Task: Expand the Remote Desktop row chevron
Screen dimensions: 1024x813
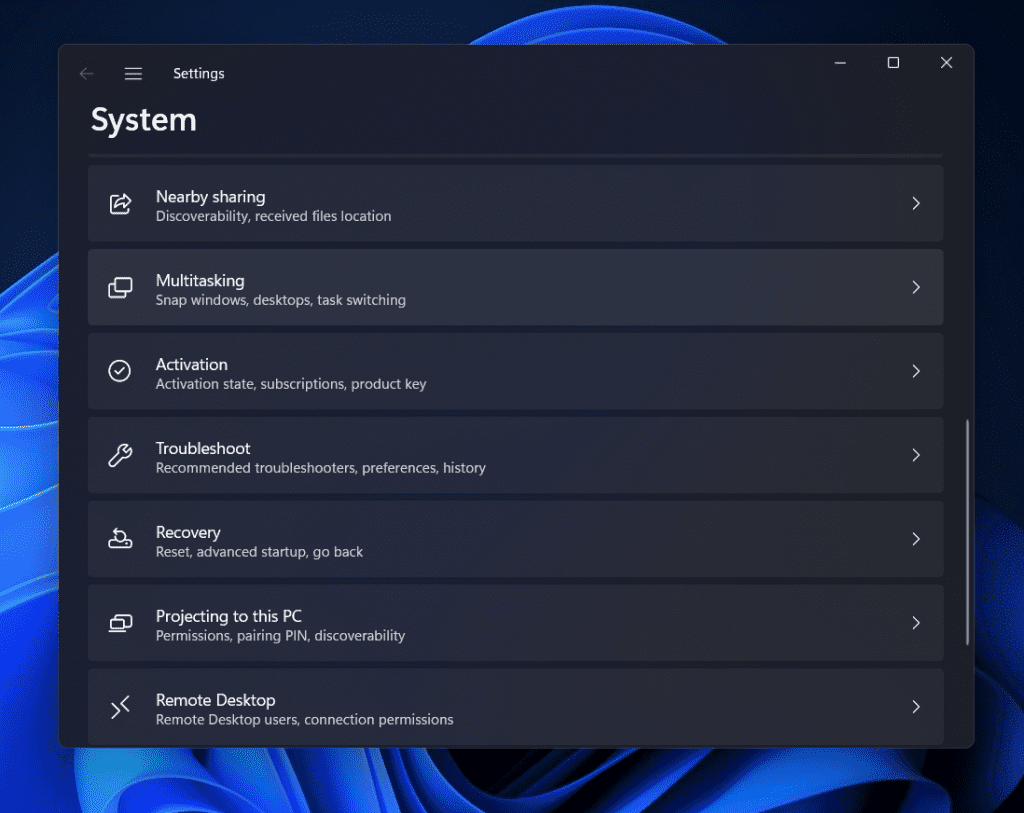Action: click(916, 707)
